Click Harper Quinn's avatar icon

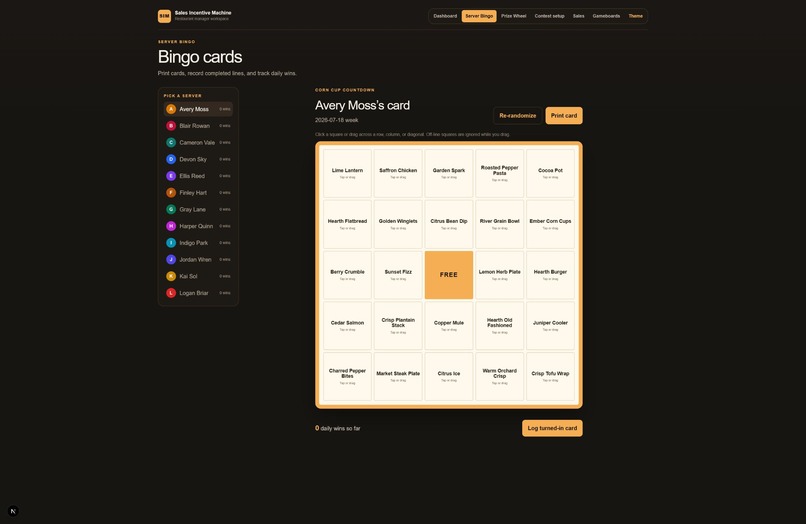click(x=171, y=226)
